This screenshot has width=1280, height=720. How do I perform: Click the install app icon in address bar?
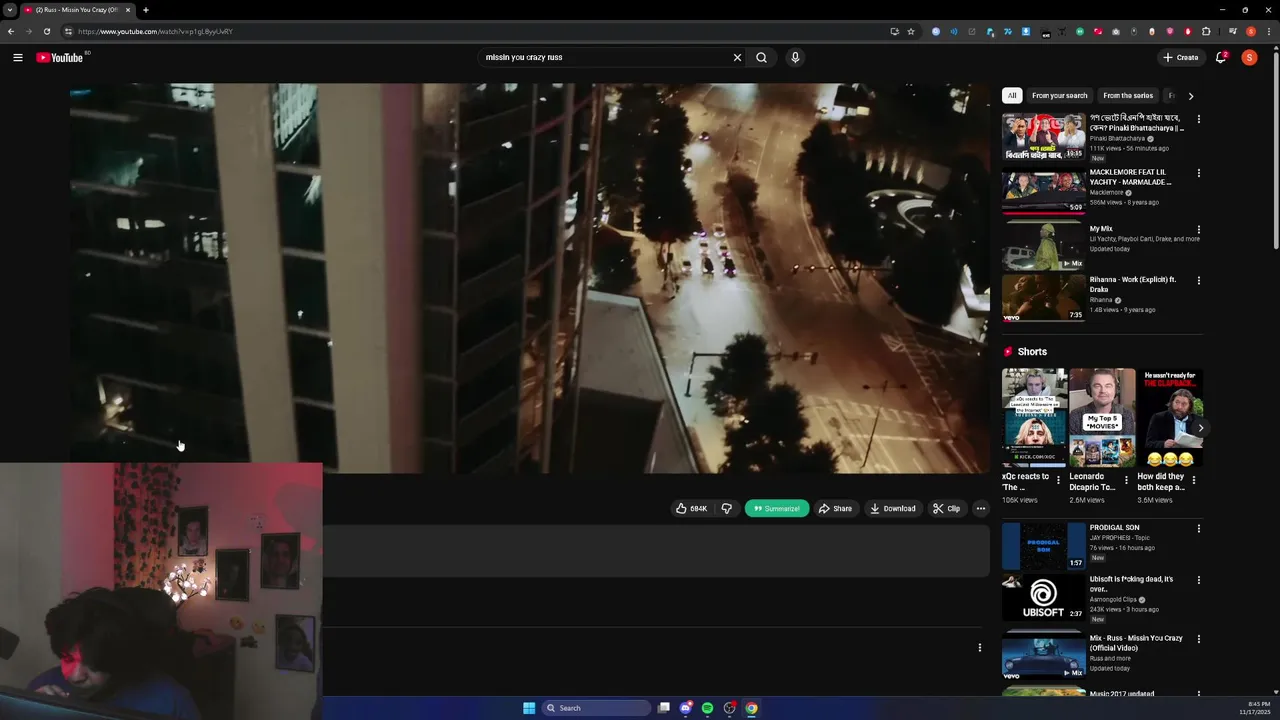coord(894,31)
